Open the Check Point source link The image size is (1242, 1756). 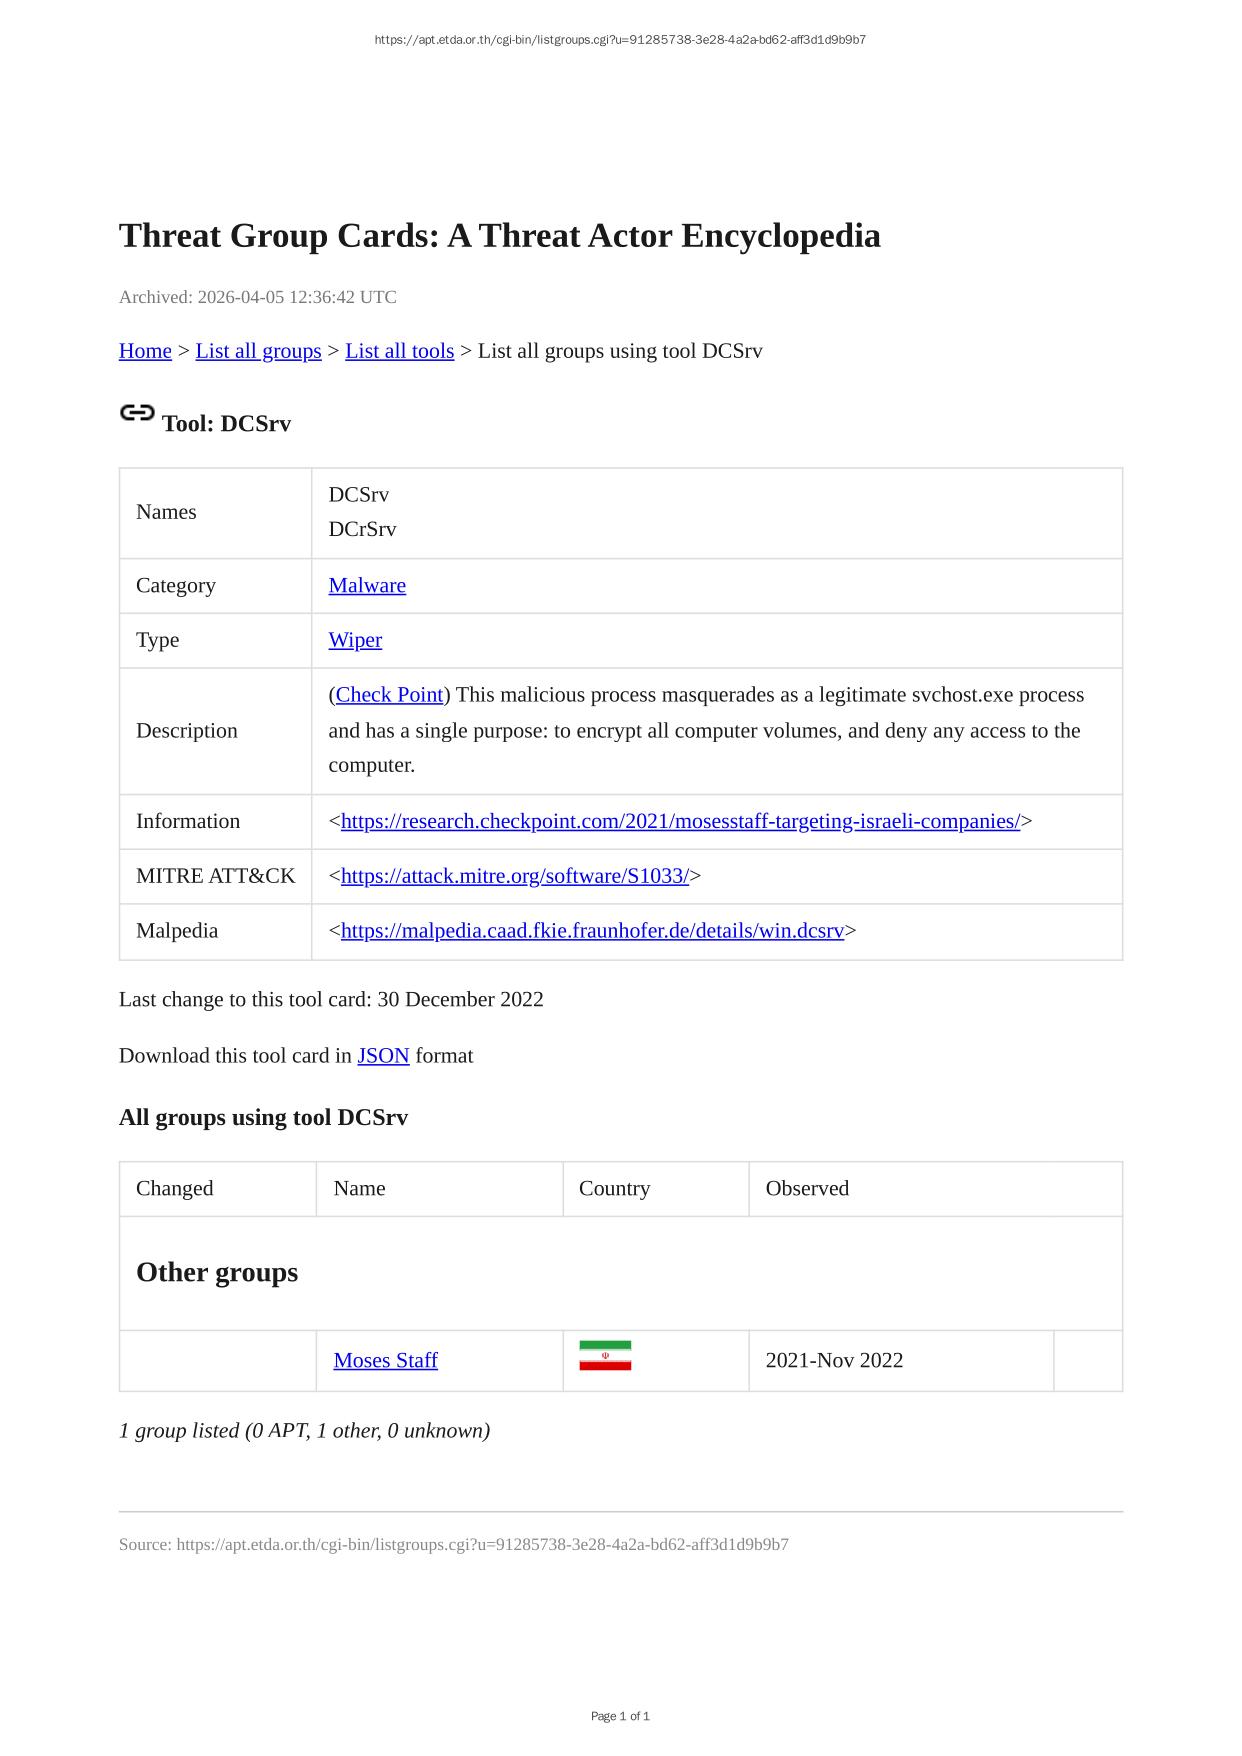(389, 695)
